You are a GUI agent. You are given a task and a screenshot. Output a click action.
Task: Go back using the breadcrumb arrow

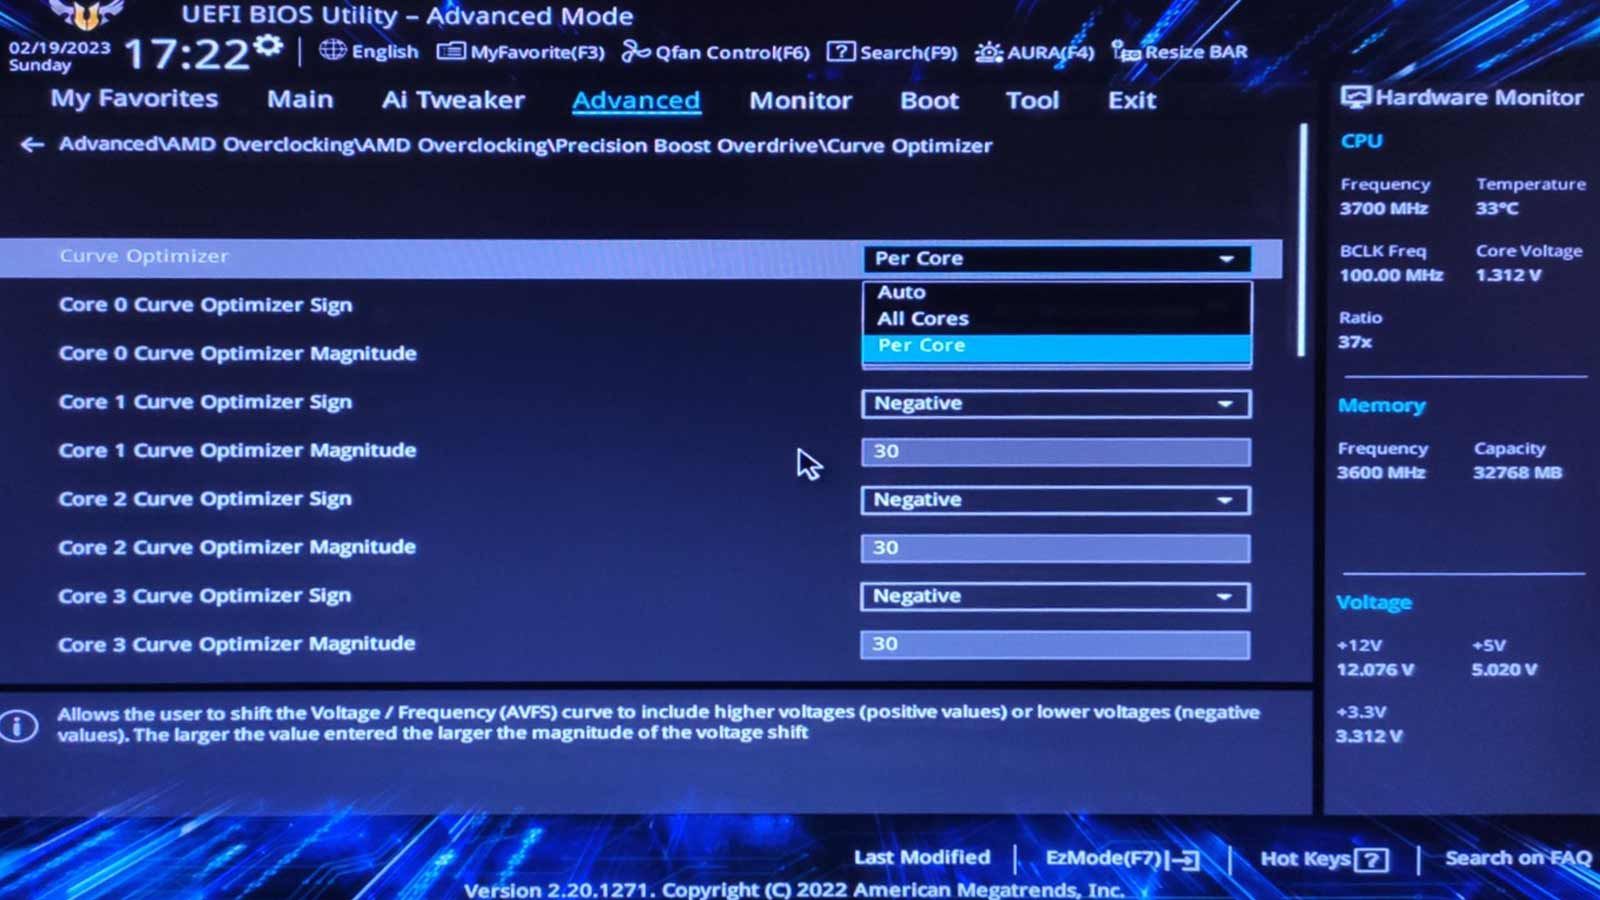(32, 145)
